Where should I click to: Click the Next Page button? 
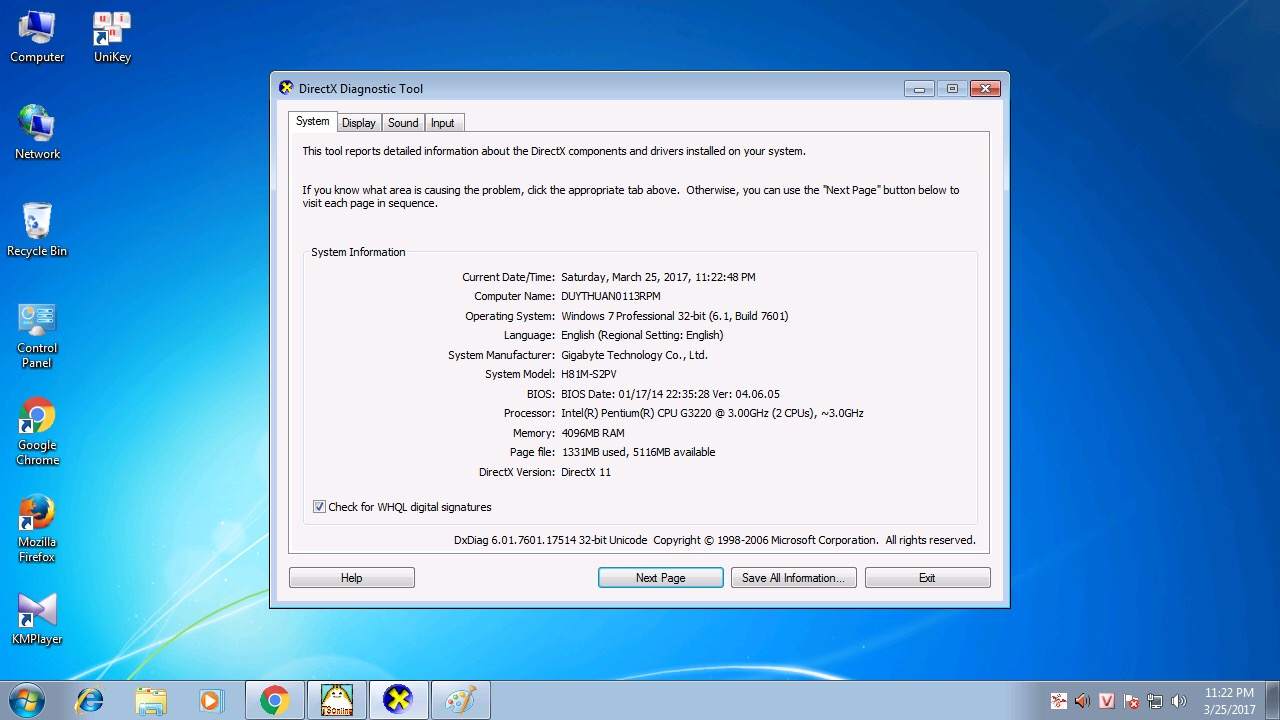[x=660, y=578]
